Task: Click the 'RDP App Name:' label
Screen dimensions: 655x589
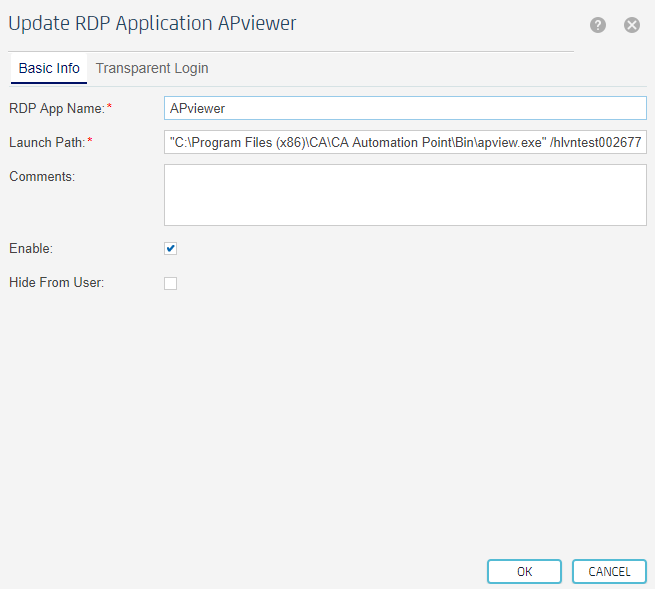Action: click(56, 108)
